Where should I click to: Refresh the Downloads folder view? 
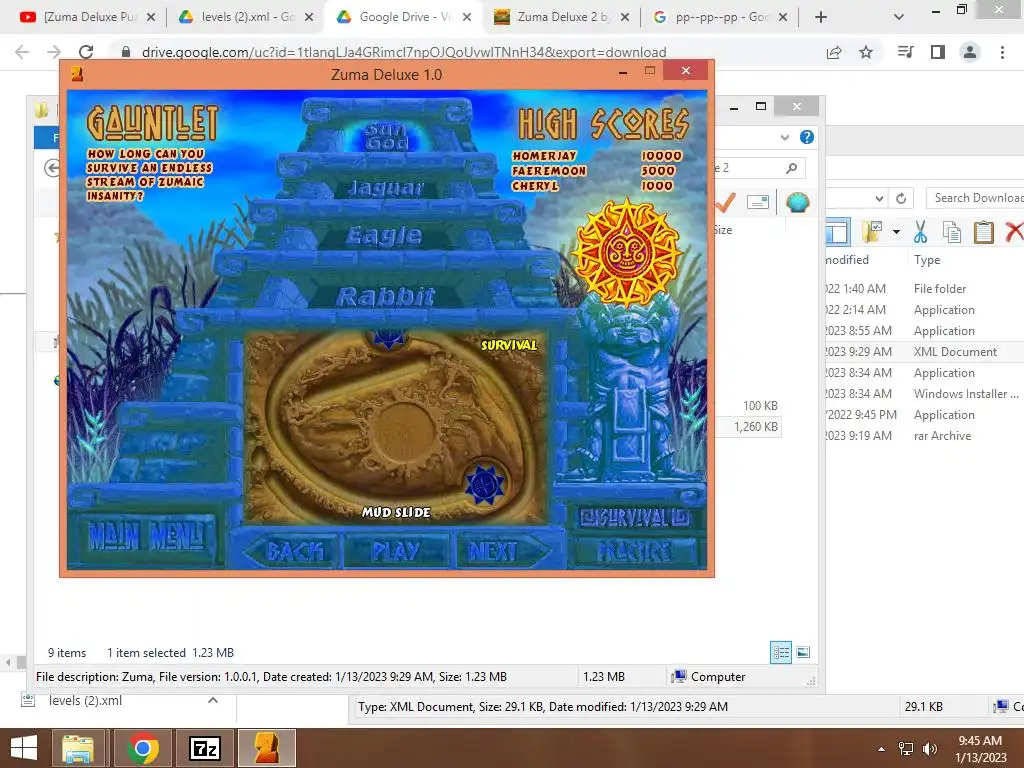[x=901, y=199]
